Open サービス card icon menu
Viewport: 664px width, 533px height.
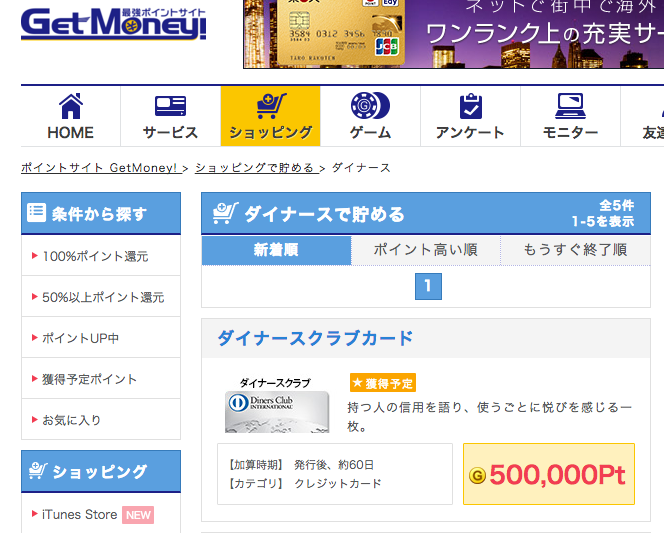coord(170,106)
